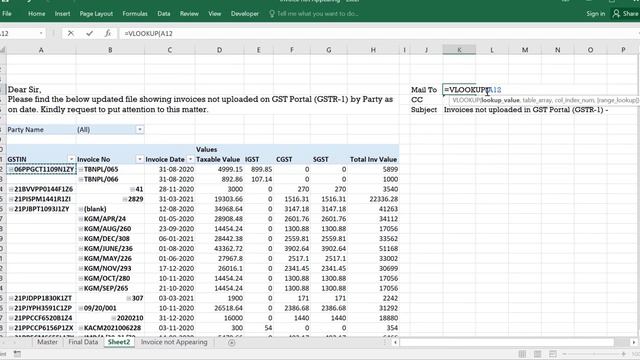This screenshot has width=640, height=360.
Task: Select column header K
Action: click(x=459, y=50)
